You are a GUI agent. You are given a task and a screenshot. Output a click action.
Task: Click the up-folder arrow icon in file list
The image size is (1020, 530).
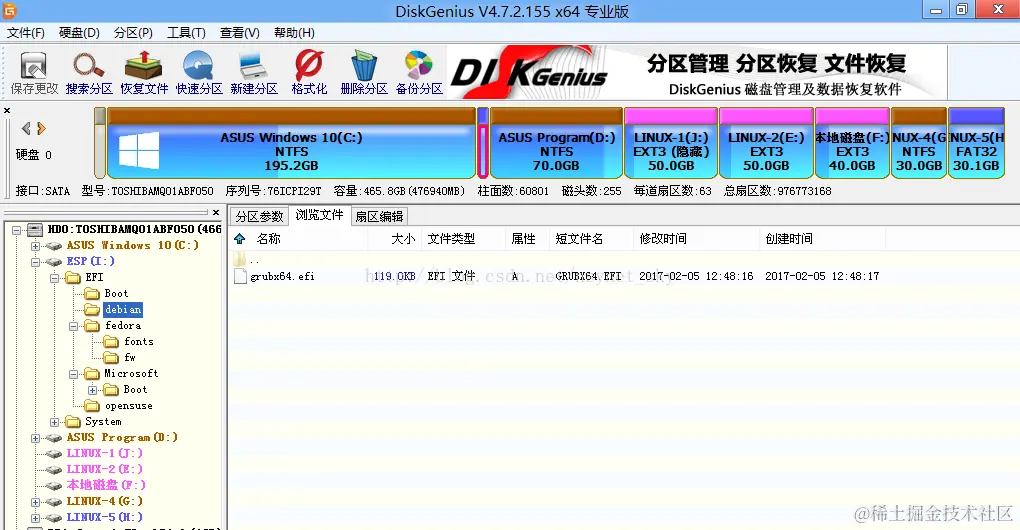239,239
